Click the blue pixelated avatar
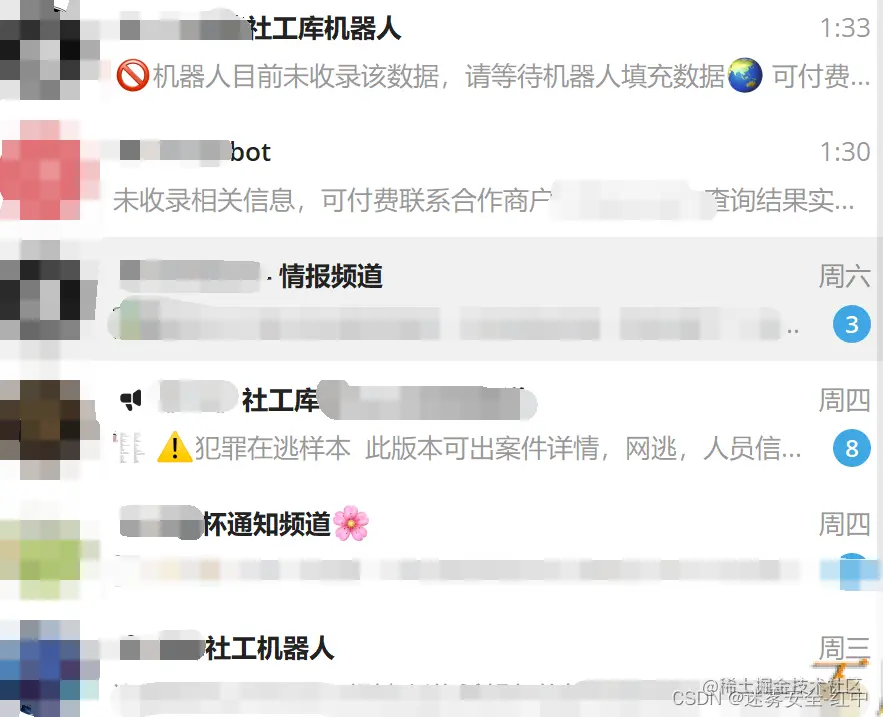883x717 pixels. coord(42,669)
